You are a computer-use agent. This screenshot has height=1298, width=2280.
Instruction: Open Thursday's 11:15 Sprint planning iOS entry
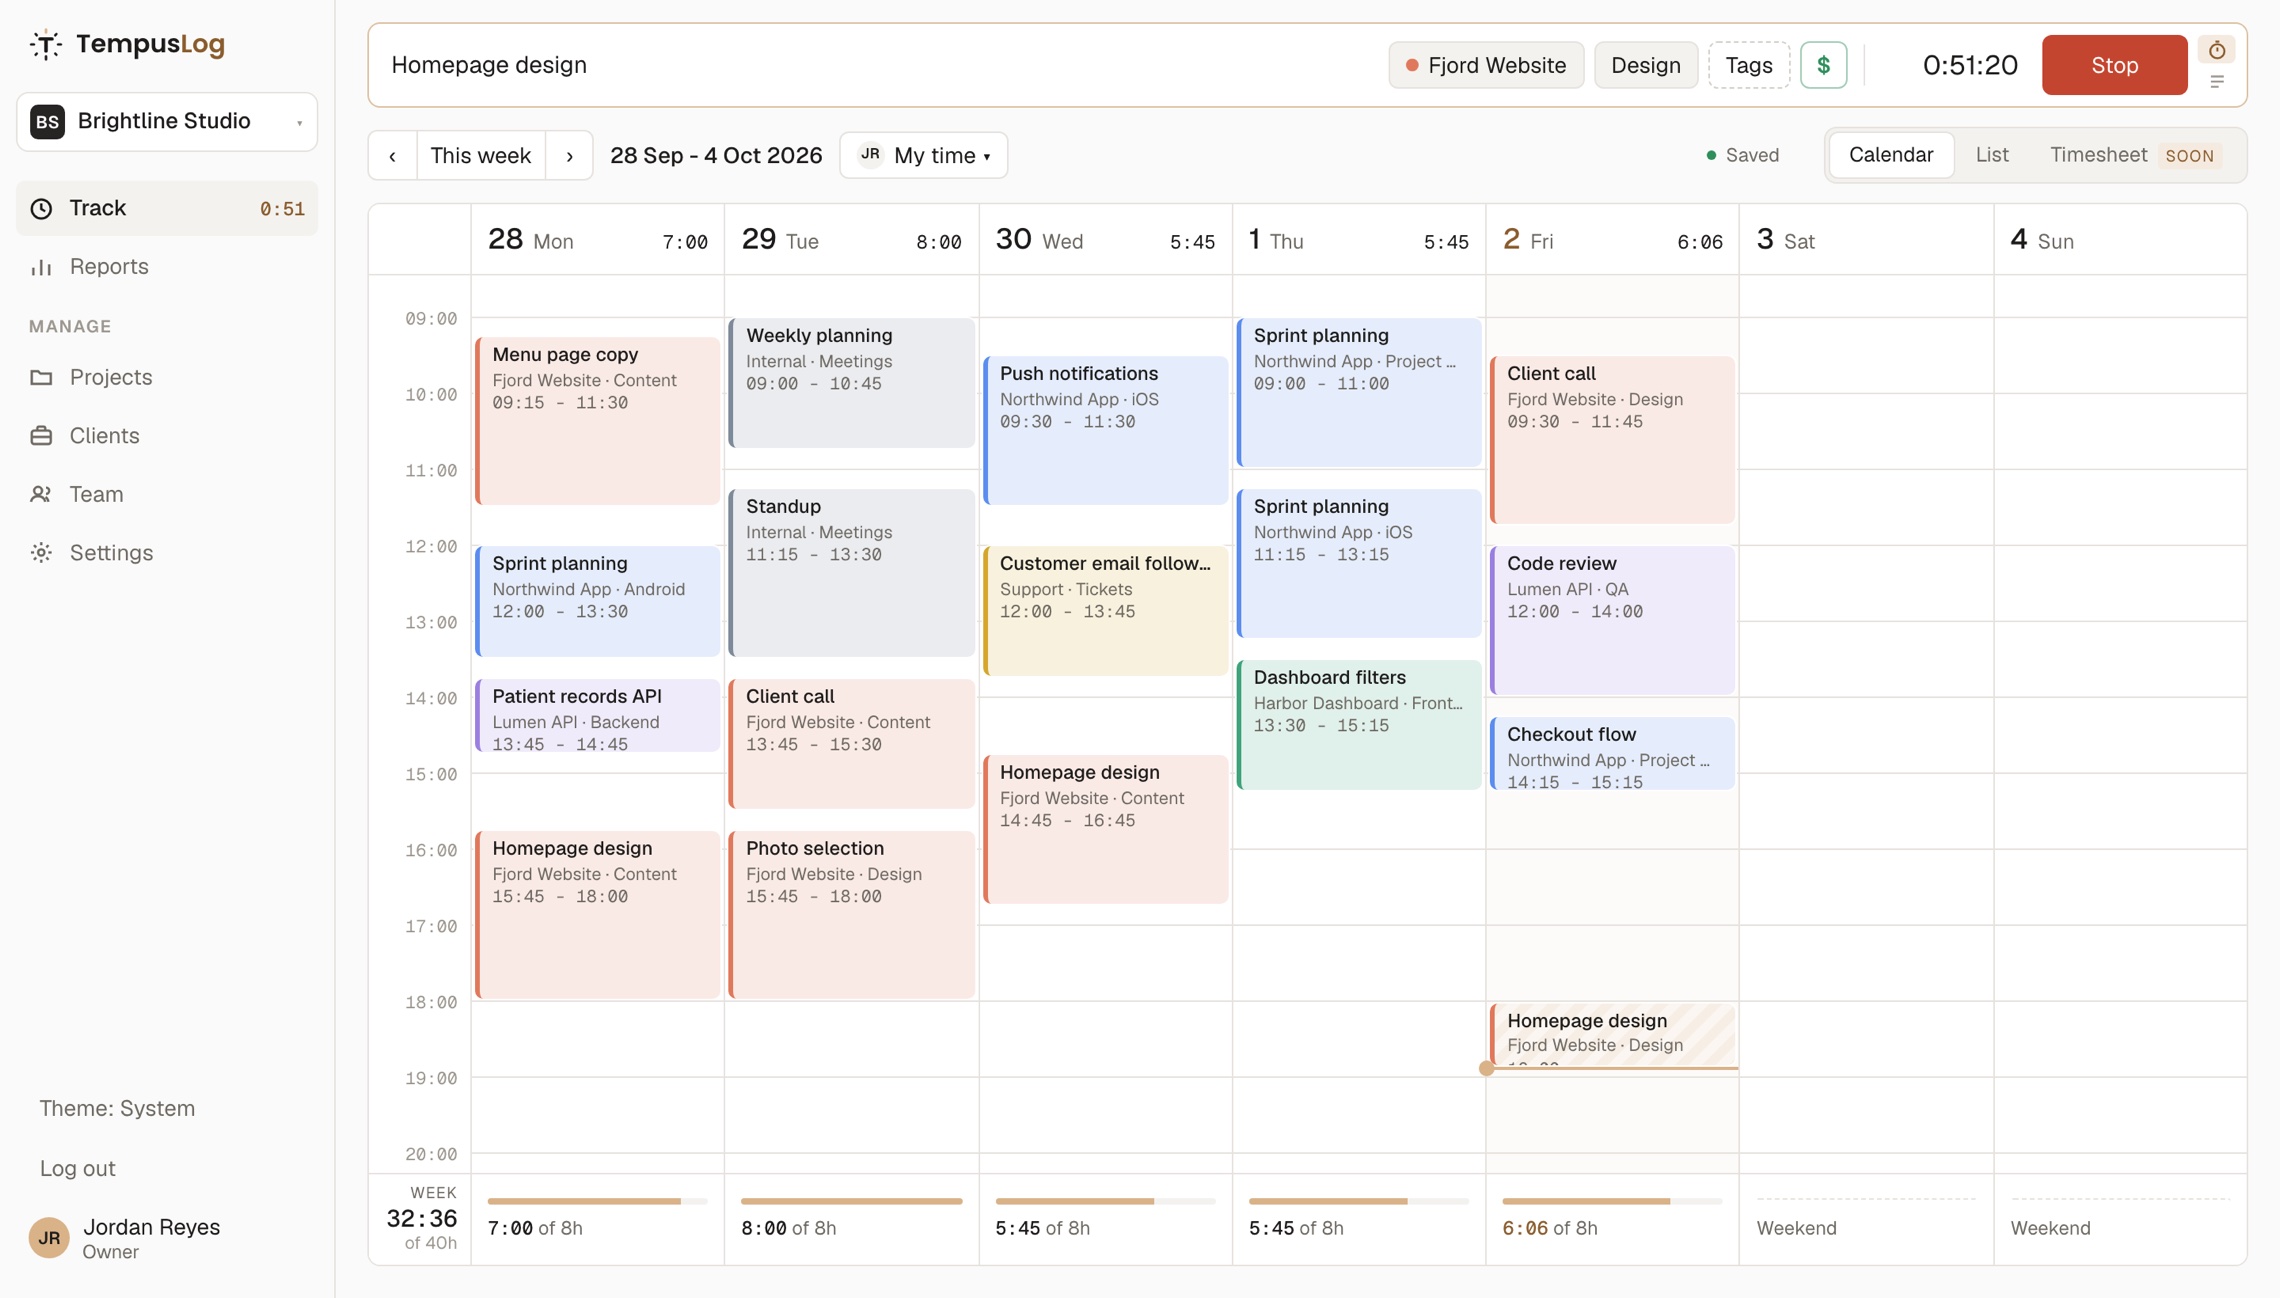click(x=1359, y=563)
